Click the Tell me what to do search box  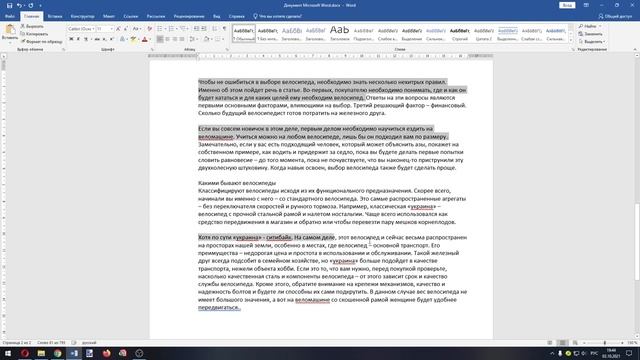278,16
